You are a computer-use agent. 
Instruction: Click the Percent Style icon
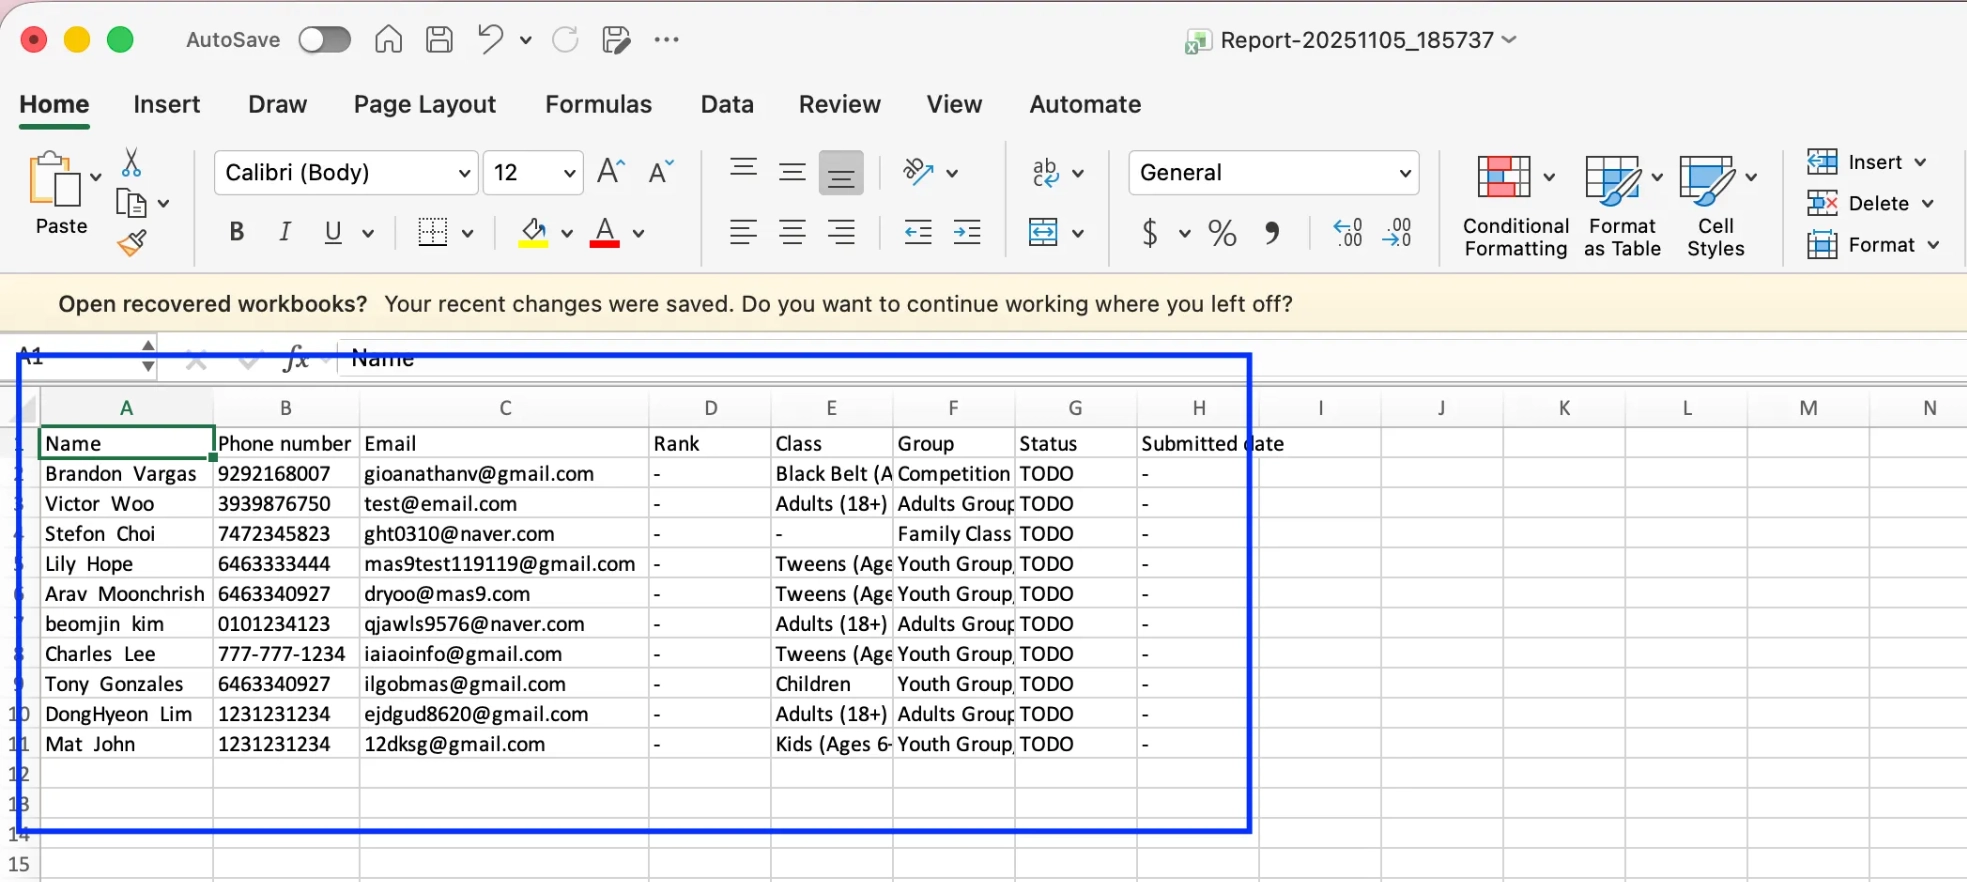[x=1222, y=233]
